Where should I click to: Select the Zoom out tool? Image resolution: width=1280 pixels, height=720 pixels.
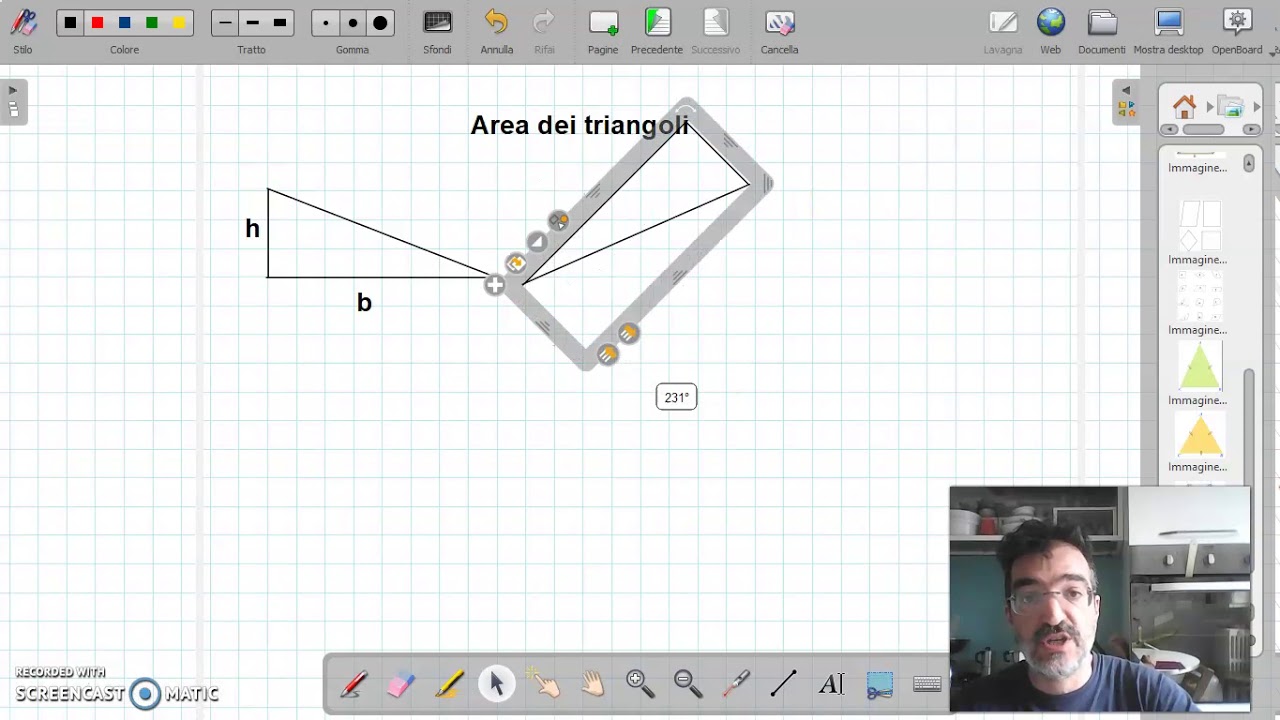coord(688,684)
